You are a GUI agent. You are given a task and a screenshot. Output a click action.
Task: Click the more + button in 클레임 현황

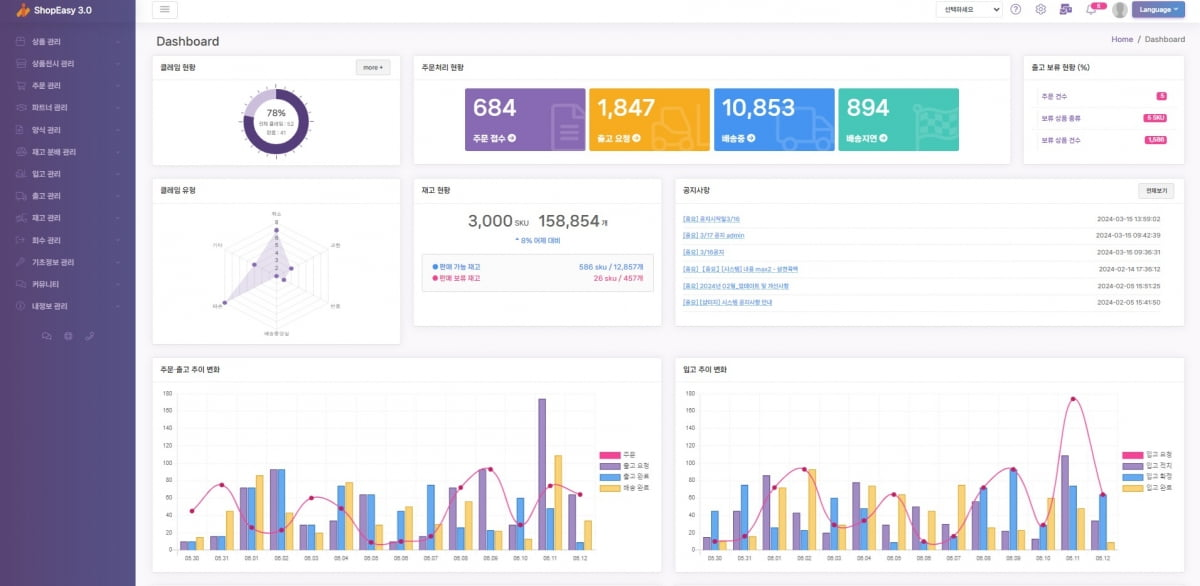(373, 68)
